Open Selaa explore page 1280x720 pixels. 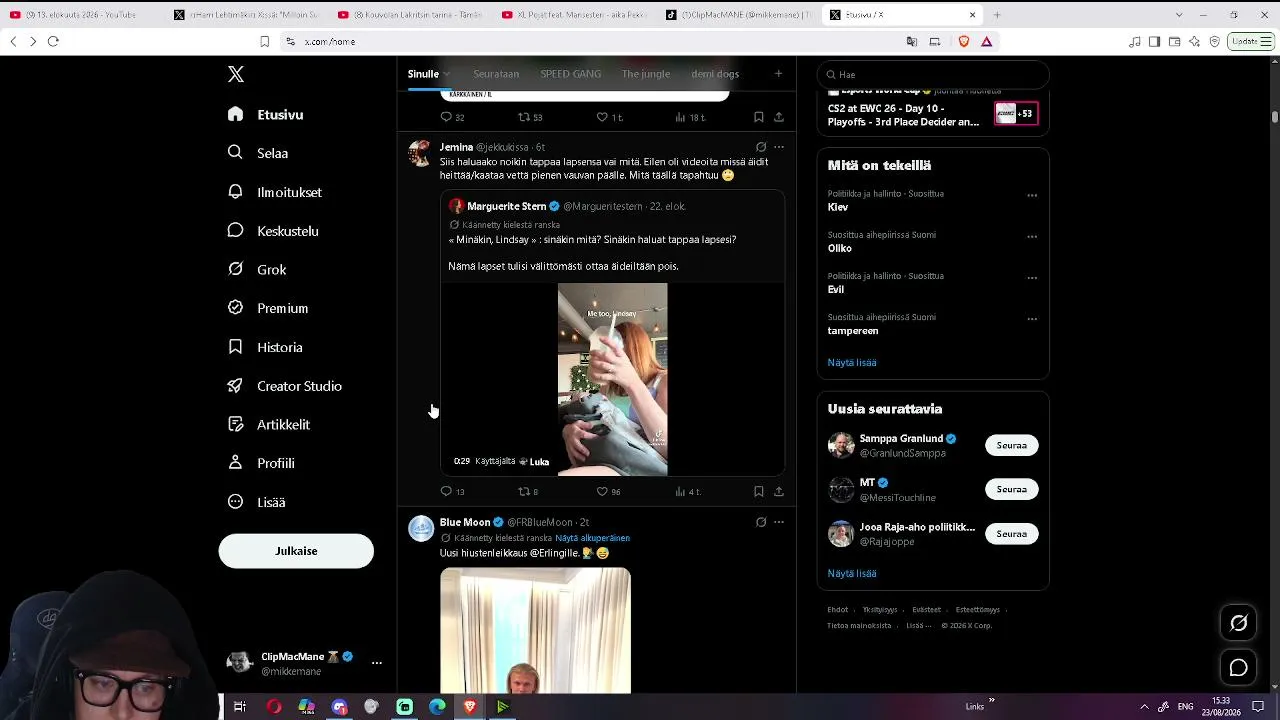258,153
